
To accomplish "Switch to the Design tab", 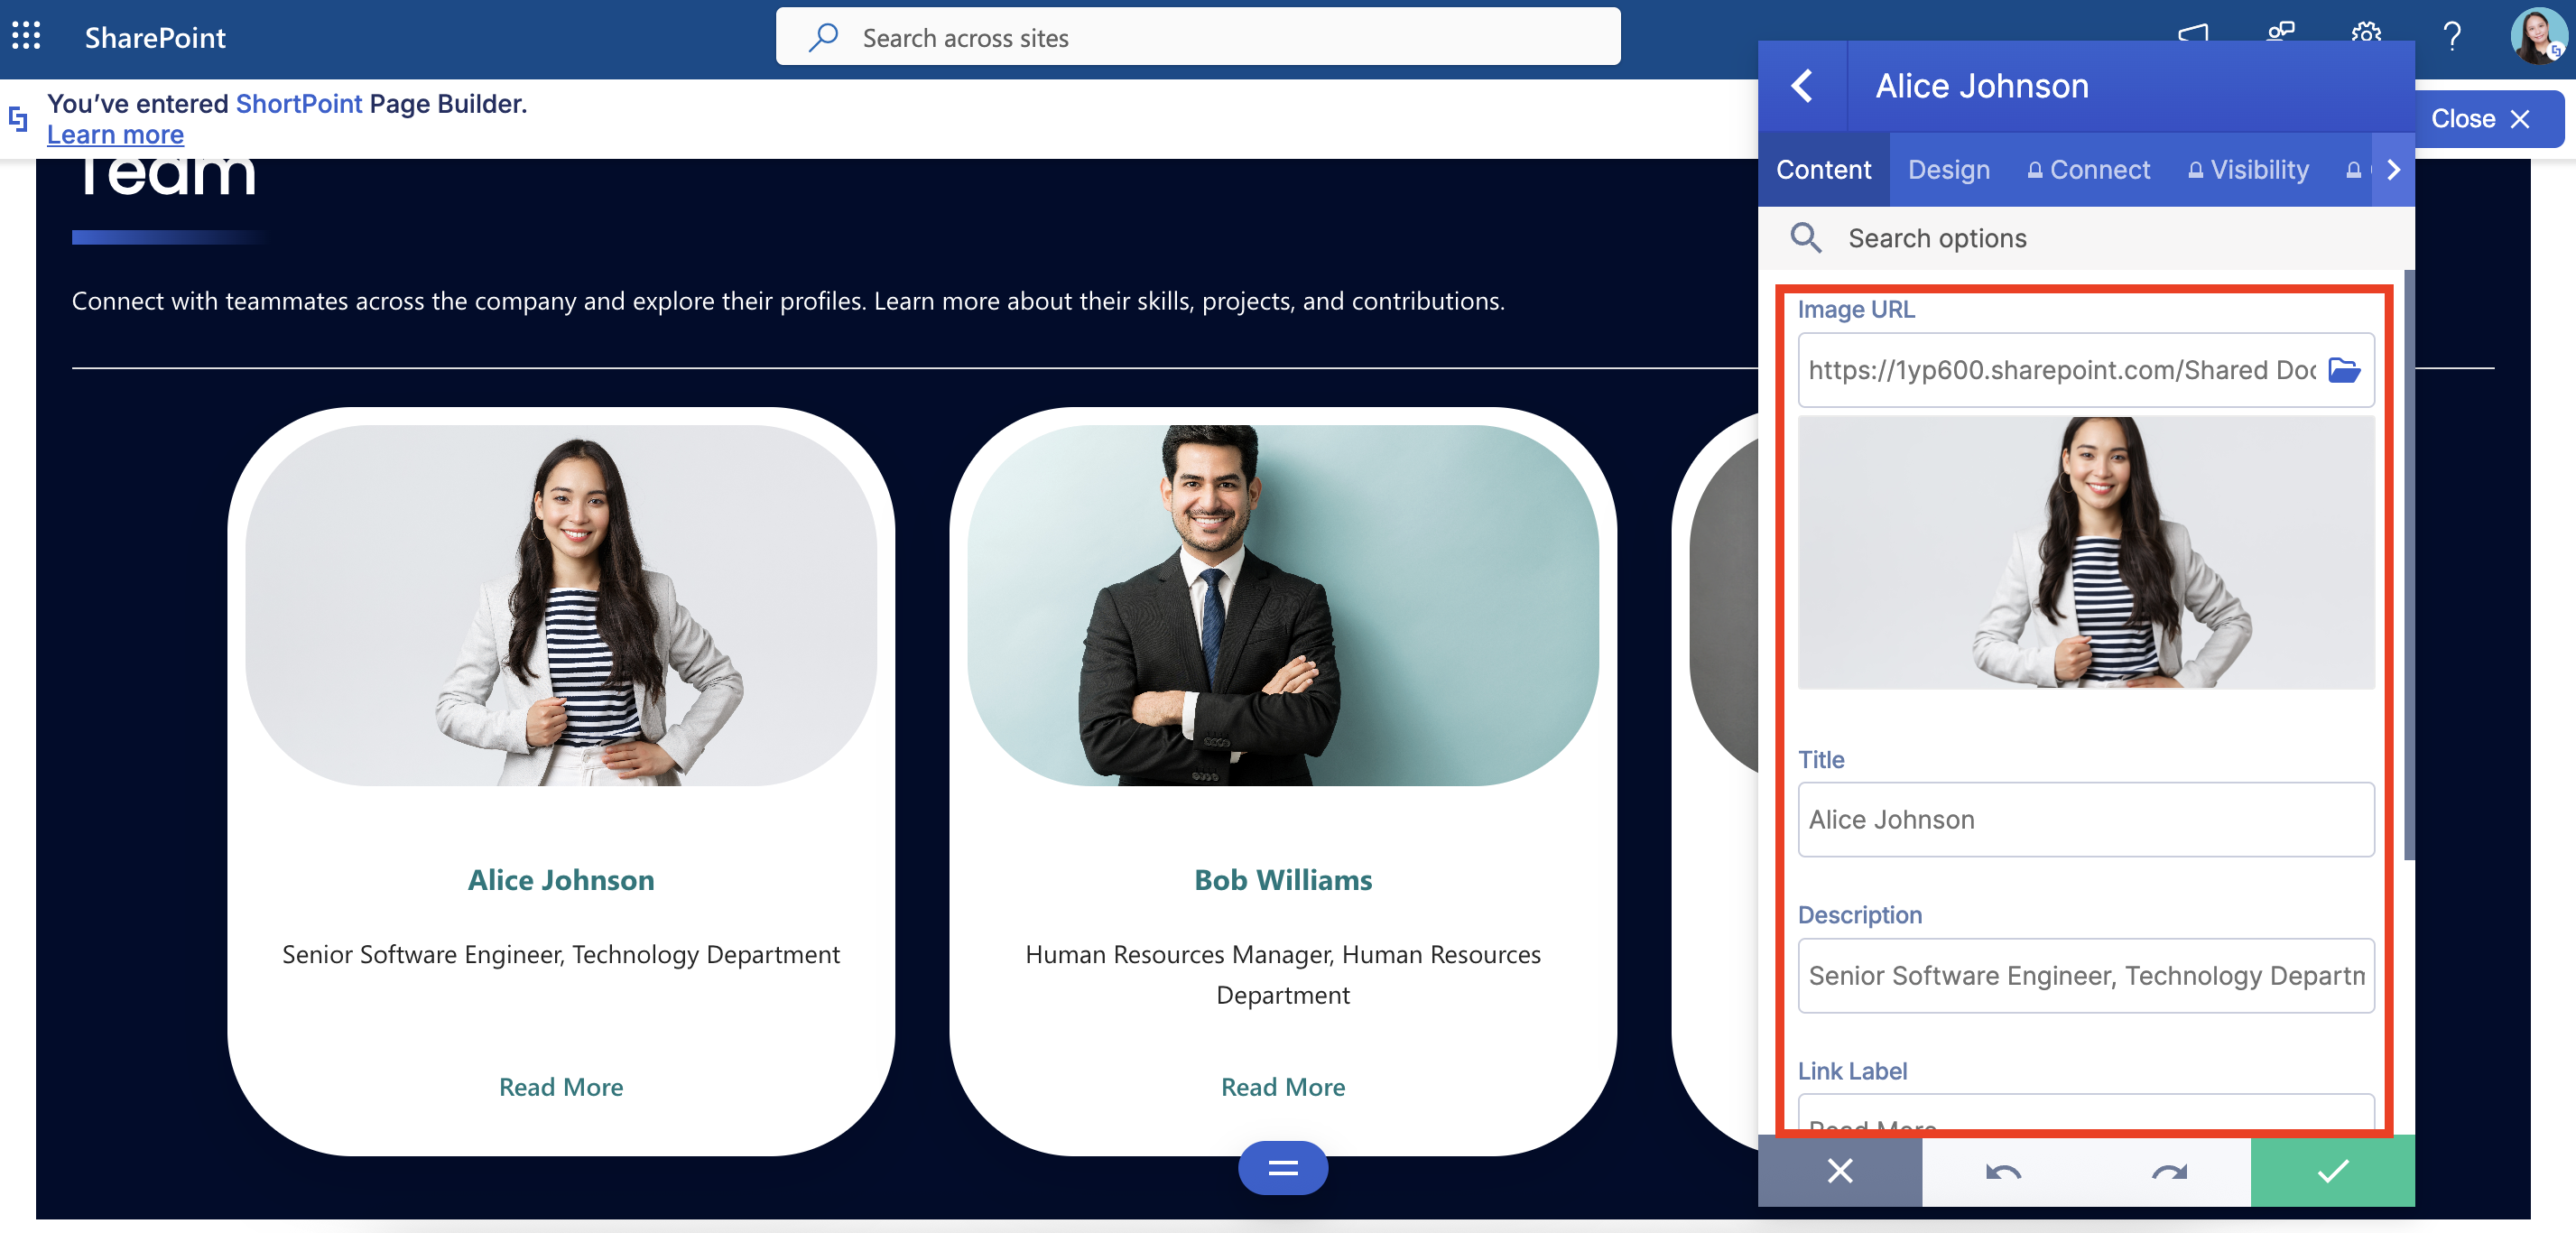I will (x=1948, y=170).
